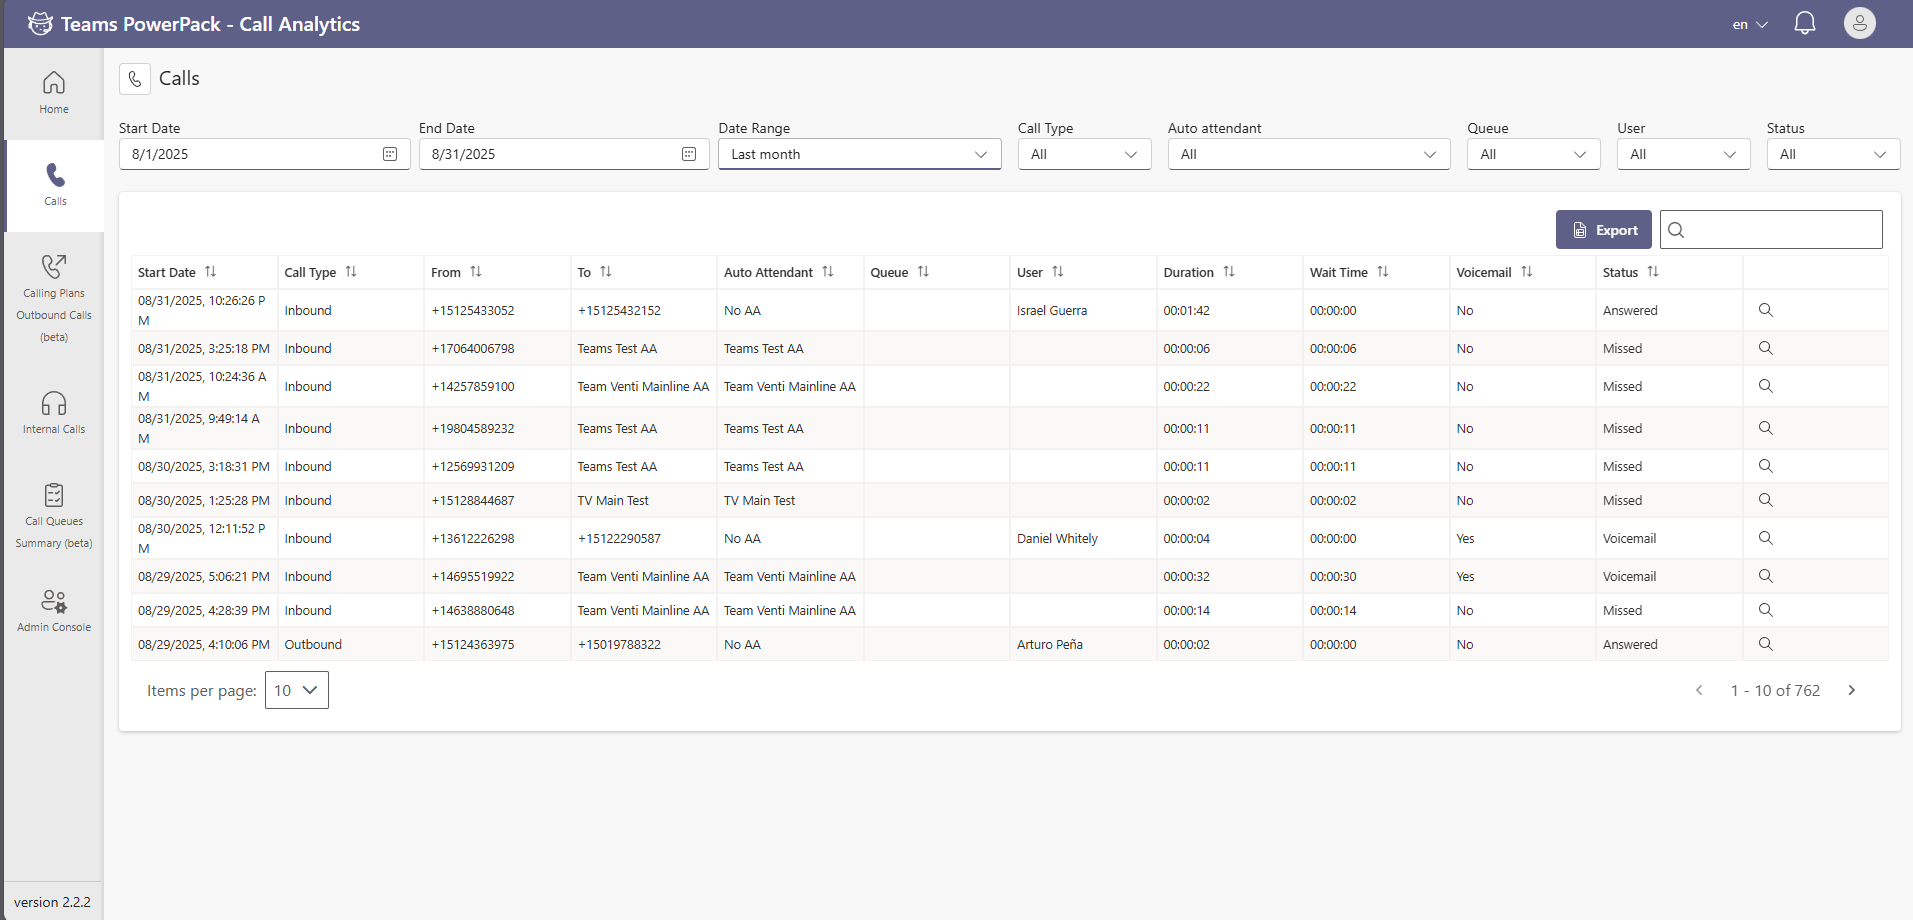Click the user profile avatar icon
Image resolution: width=1913 pixels, height=920 pixels.
[x=1859, y=24]
